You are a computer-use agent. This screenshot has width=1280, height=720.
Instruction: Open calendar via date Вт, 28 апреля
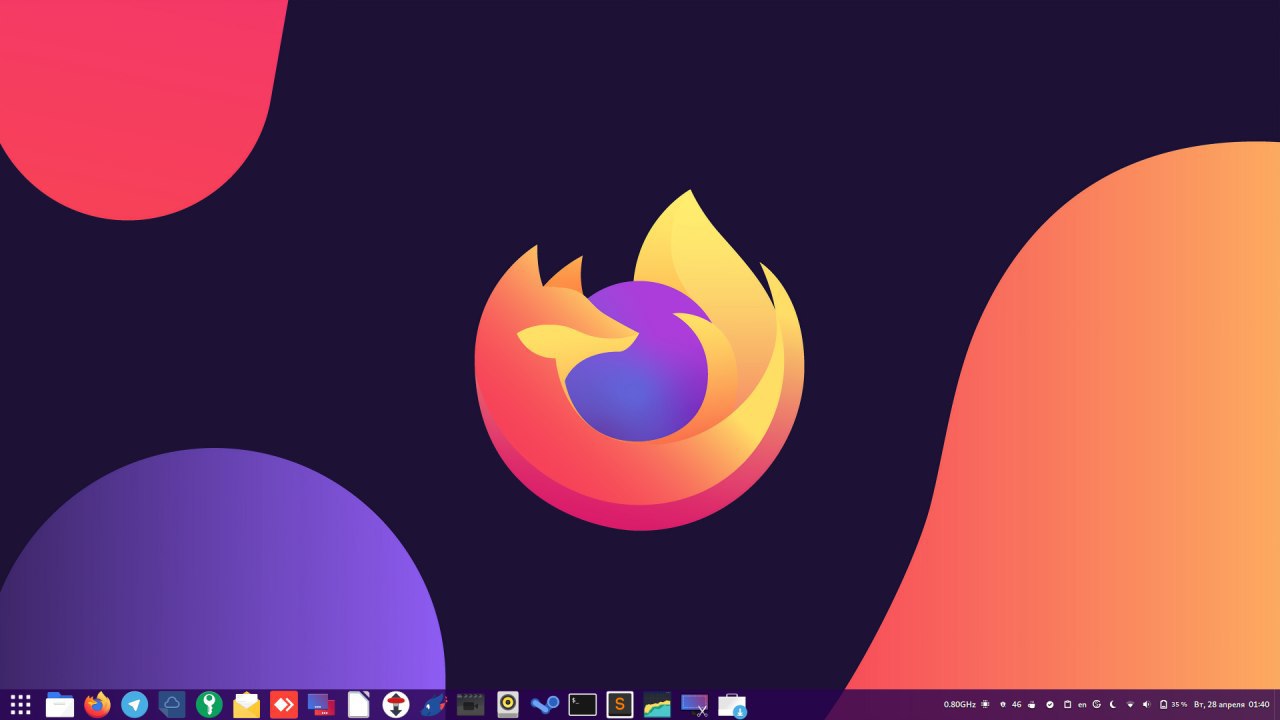(1220, 705)
